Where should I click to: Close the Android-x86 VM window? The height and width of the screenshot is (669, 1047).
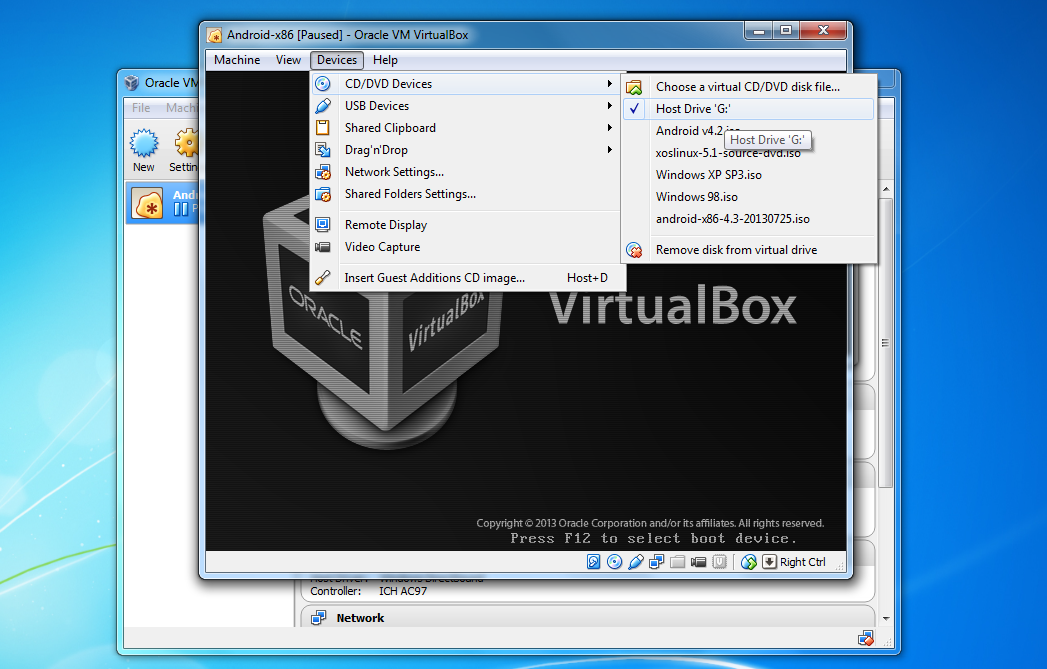coord(823,31)
